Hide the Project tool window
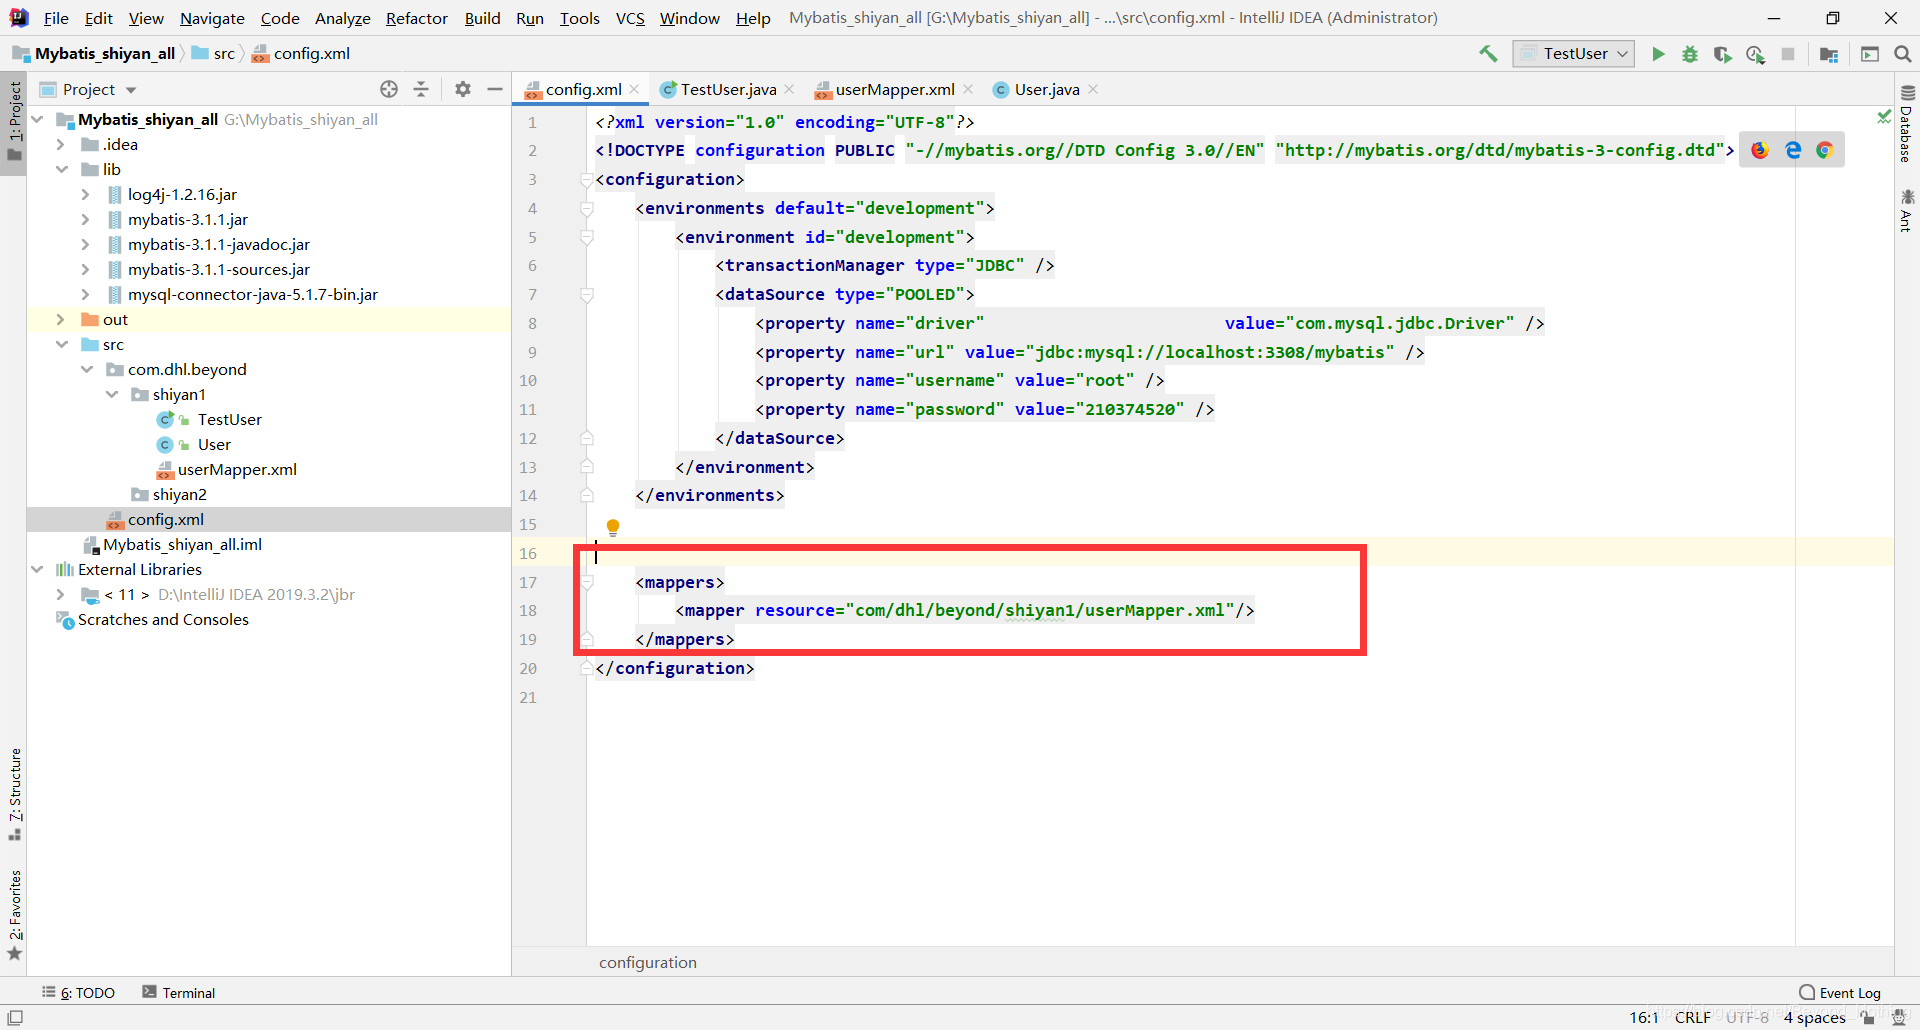Image resolution: width=1920 pixels, height=1030 pixels. (494, 89)
